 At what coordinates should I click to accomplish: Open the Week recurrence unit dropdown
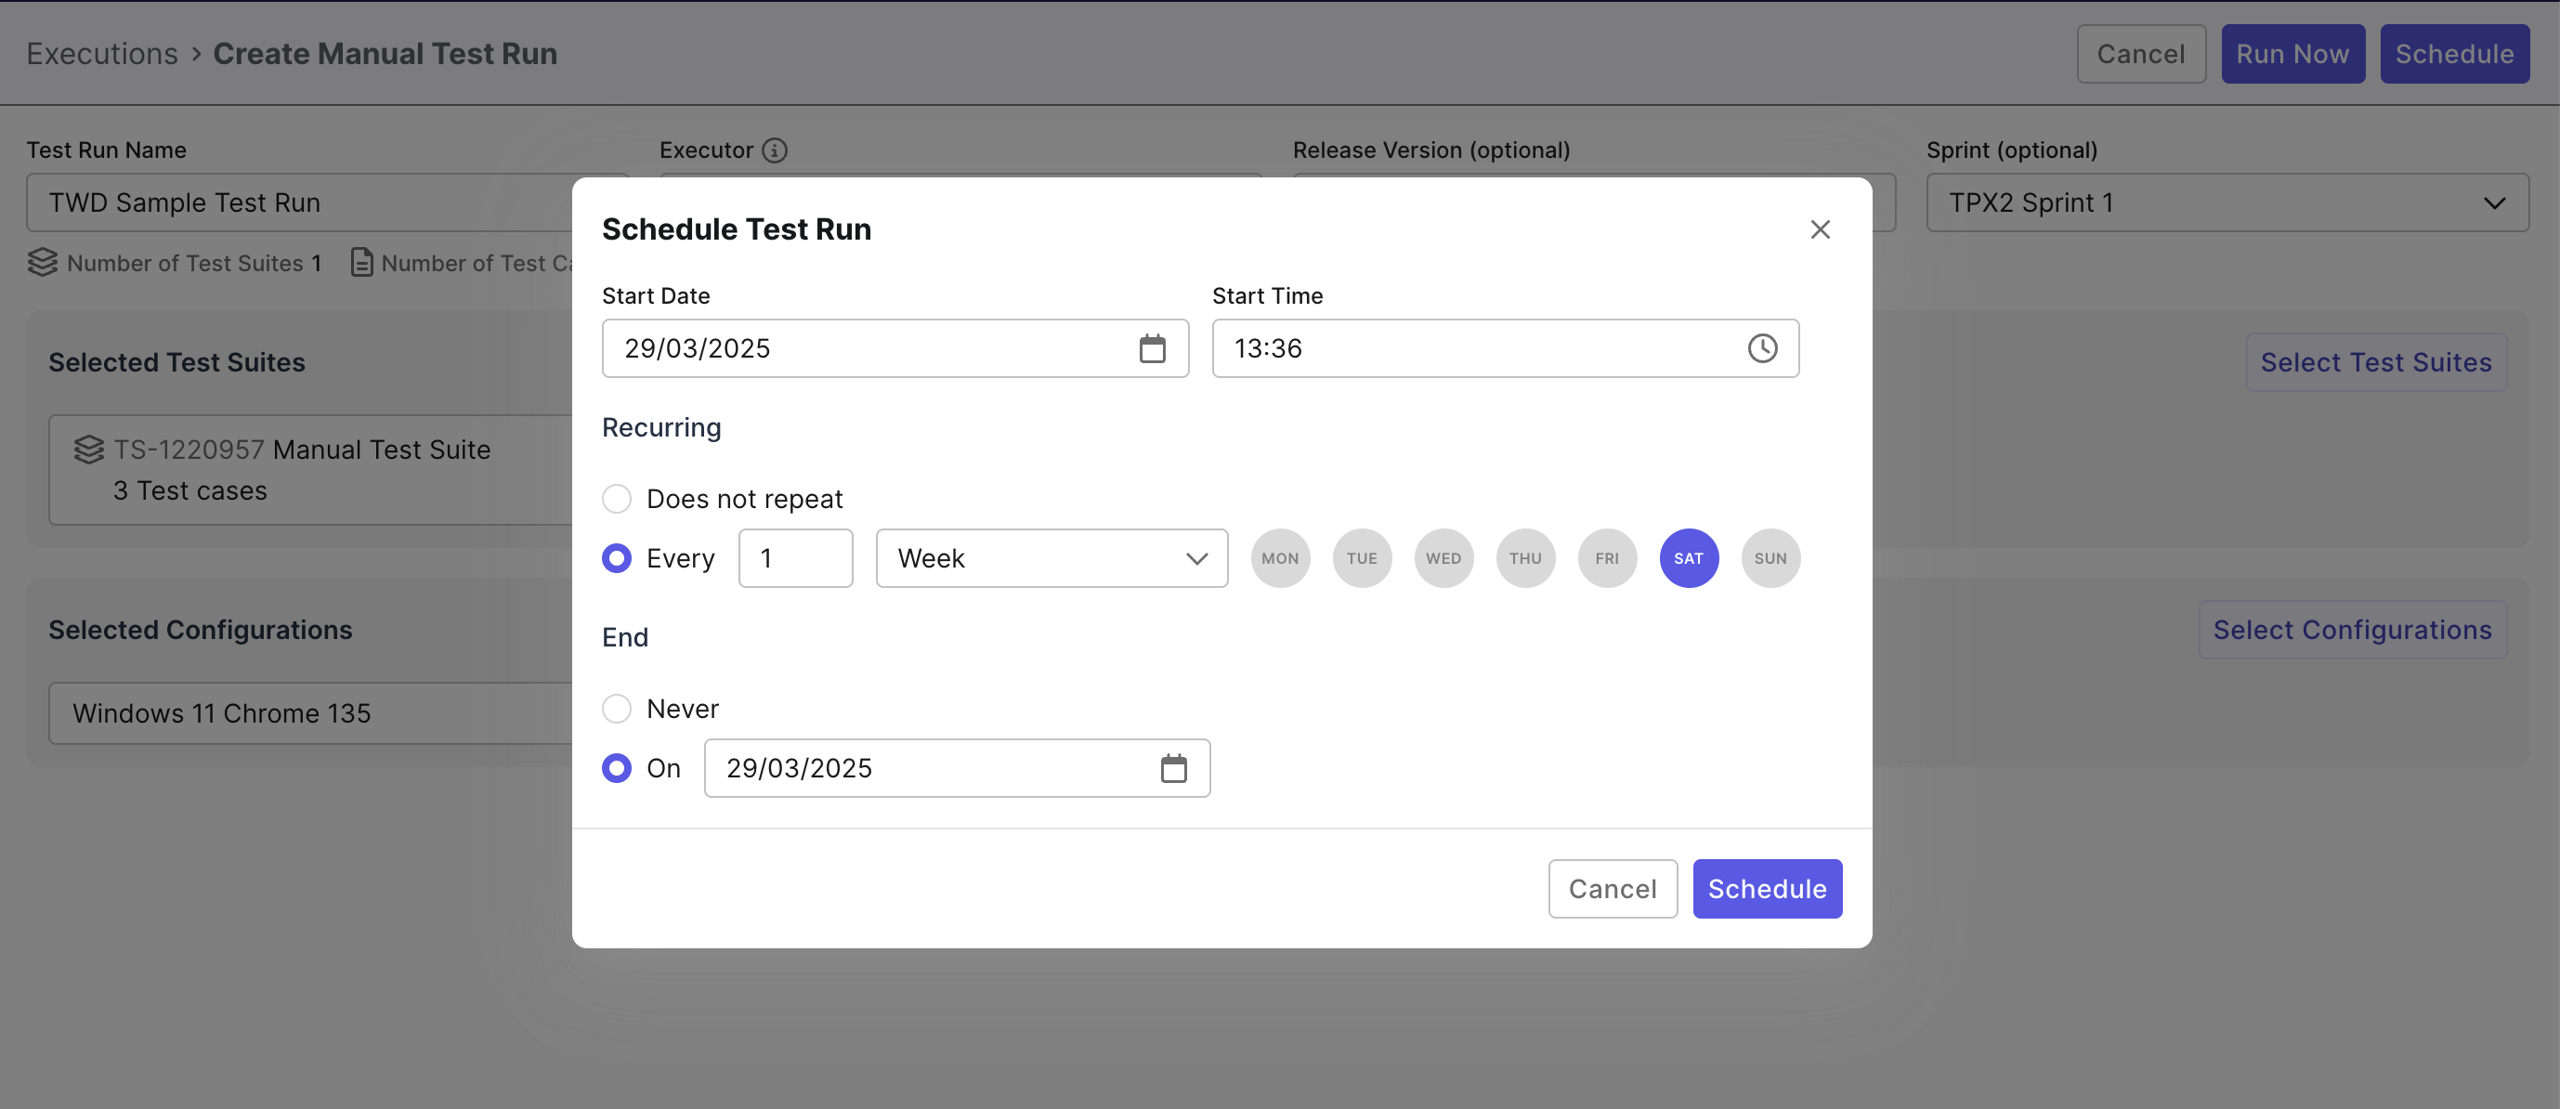(x=1051, y=558)
